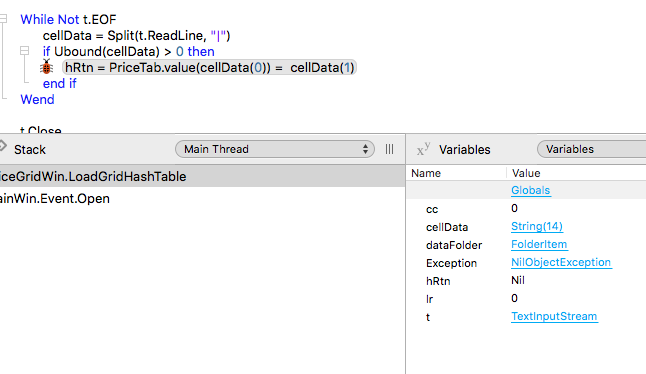Click the t variable name
This screenshot has height=374, width=646.
click(x=428, y=317)
